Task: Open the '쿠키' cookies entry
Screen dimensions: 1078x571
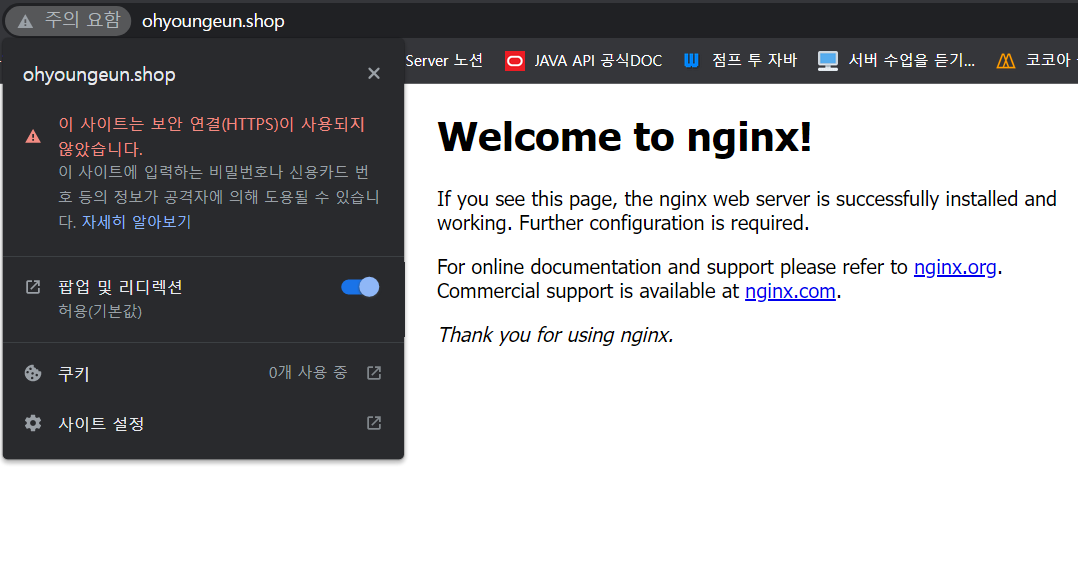Action: pos(204,373)
